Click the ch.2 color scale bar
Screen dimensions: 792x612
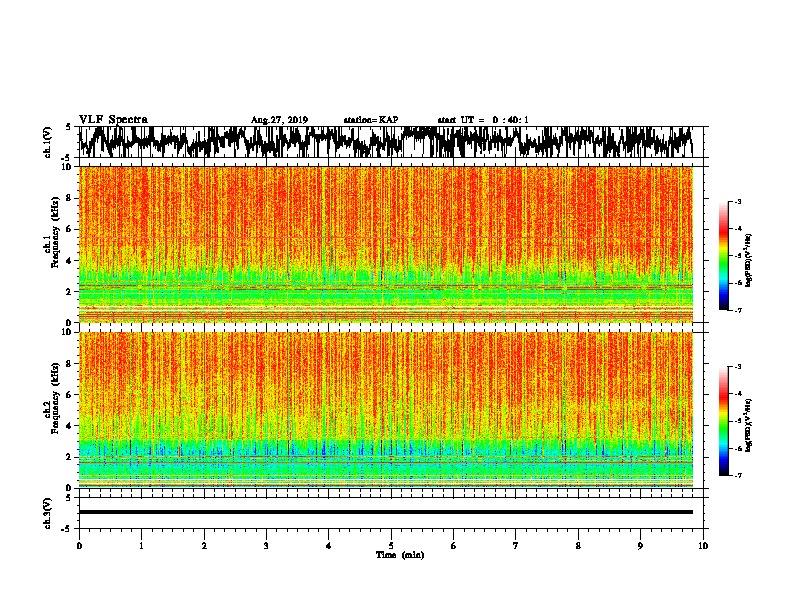(723, 421)
